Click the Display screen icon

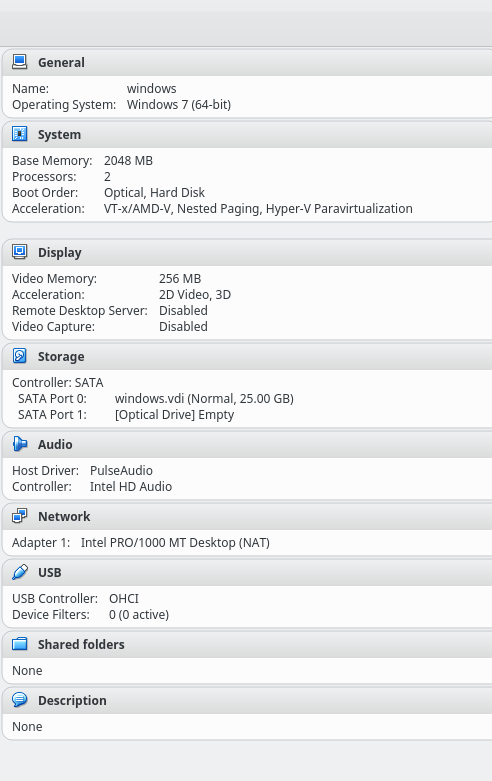point(19,253)
